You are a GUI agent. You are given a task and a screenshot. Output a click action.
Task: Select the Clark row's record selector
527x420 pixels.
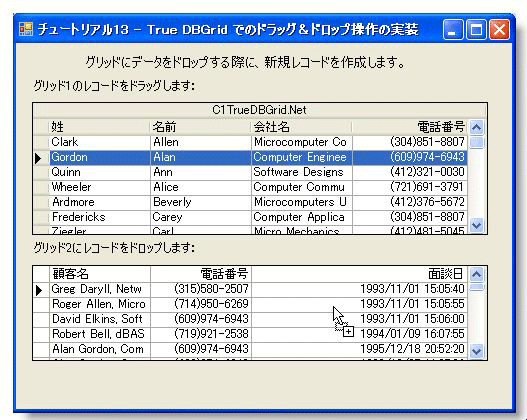[x=41, y=142]
